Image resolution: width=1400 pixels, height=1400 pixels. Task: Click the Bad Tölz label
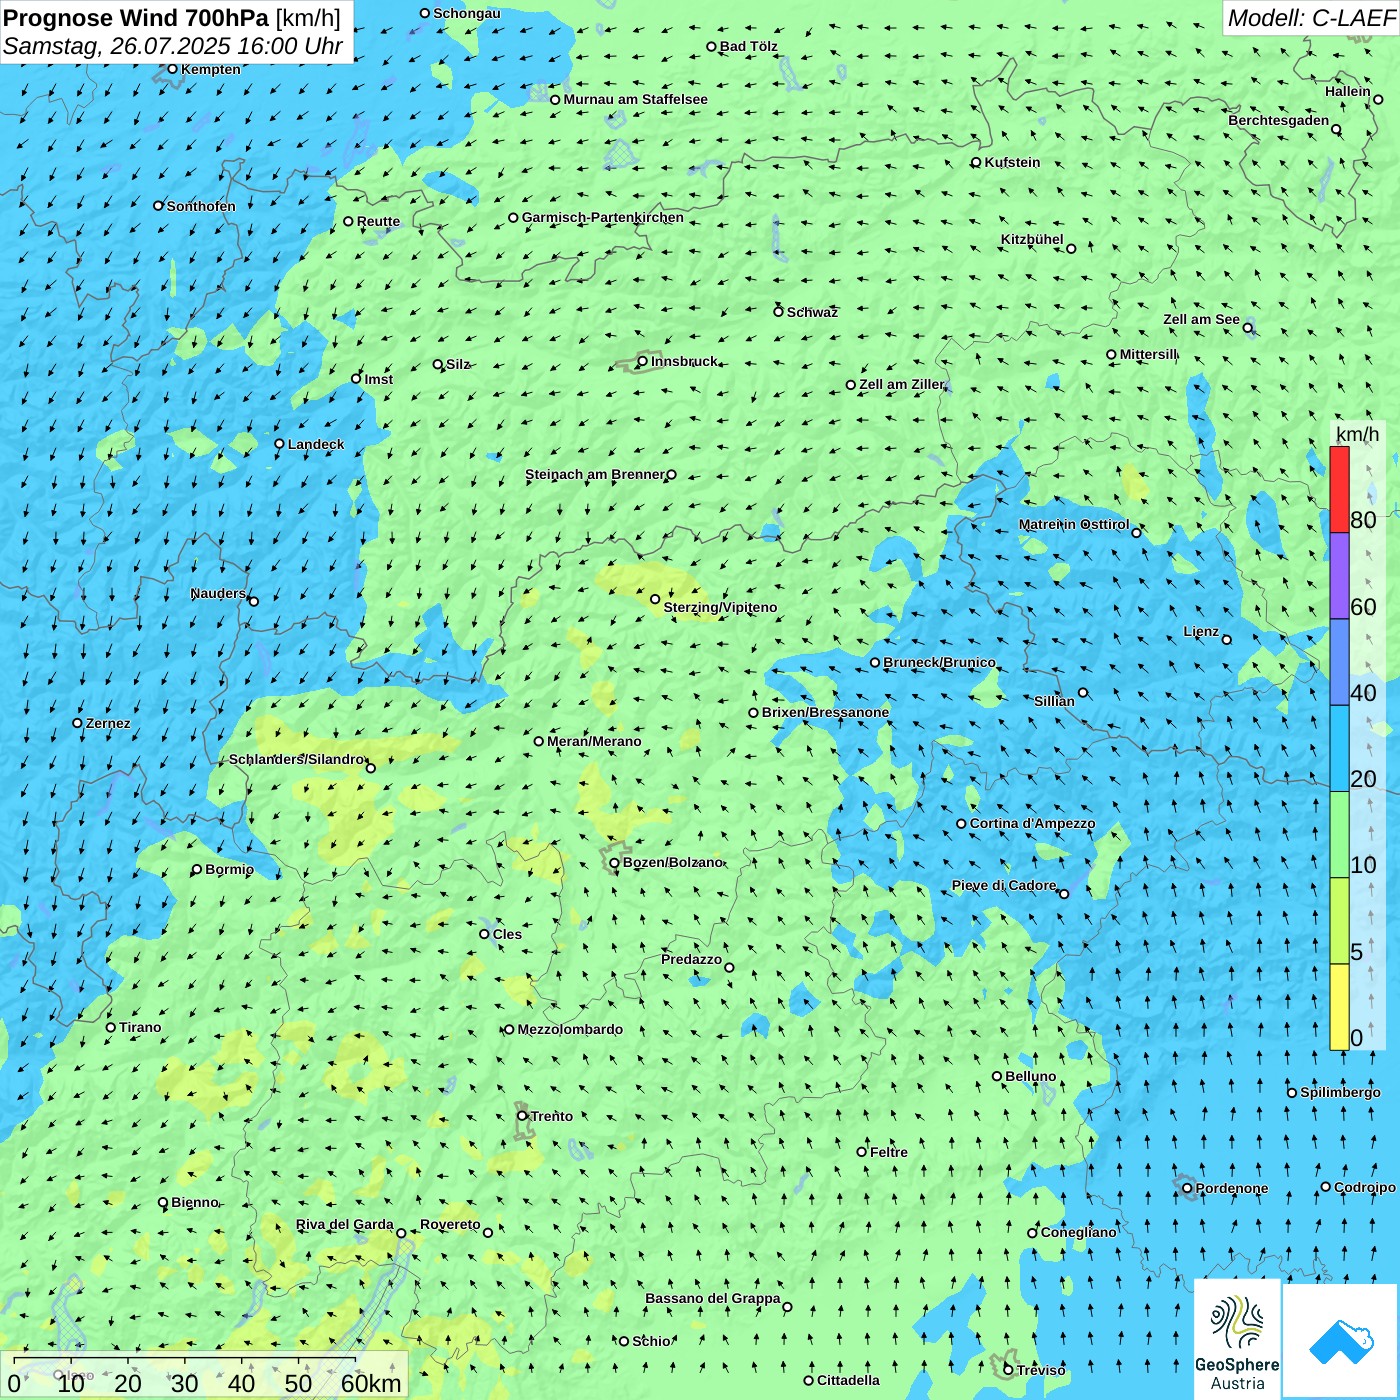pyautogui.click(x=749, y=46)
